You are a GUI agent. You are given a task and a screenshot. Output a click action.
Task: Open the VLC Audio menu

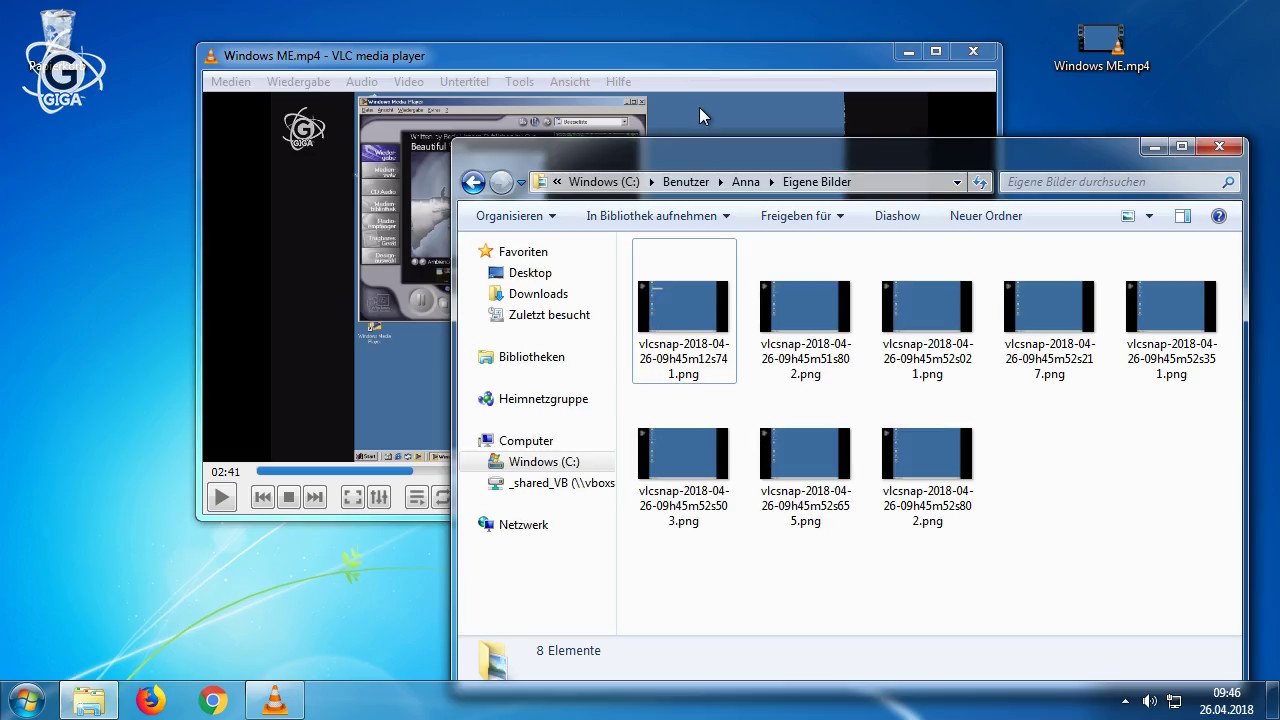click(362, 82)
